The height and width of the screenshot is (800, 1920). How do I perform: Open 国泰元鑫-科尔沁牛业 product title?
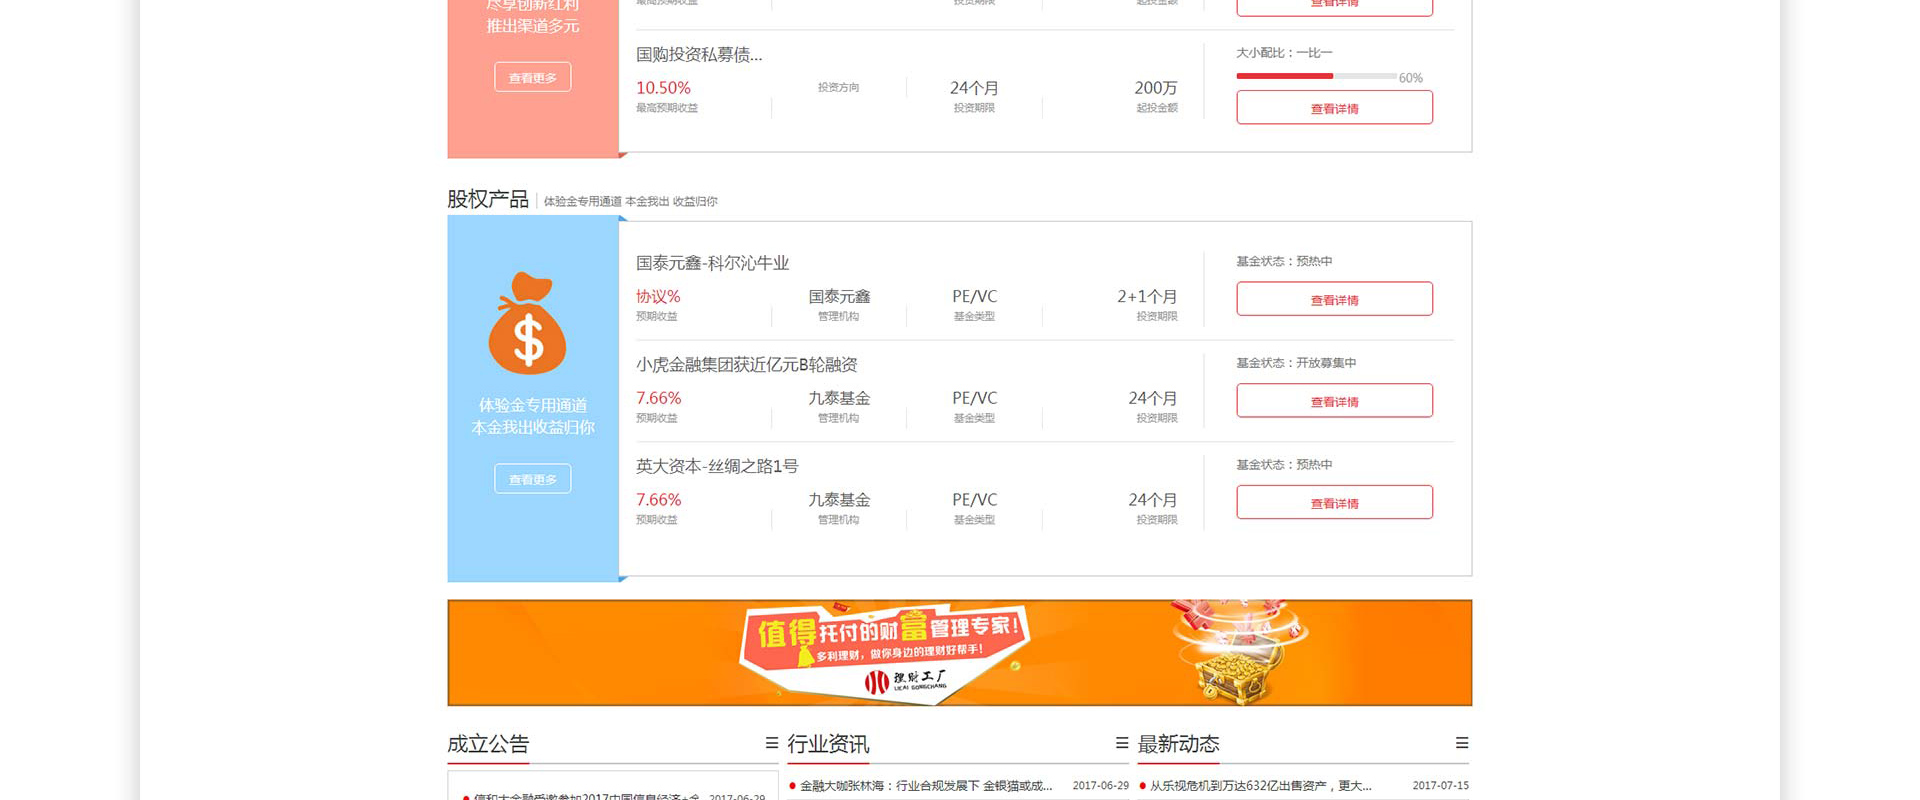[x=712, y=263]
